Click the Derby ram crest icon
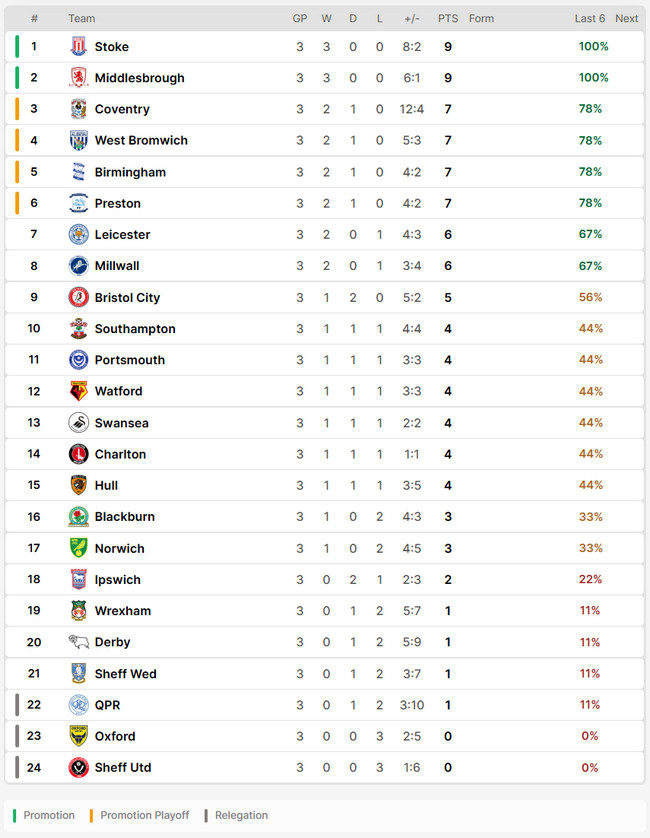The width and height of the screenshot is (650, 838). click(x=78, y=642)
